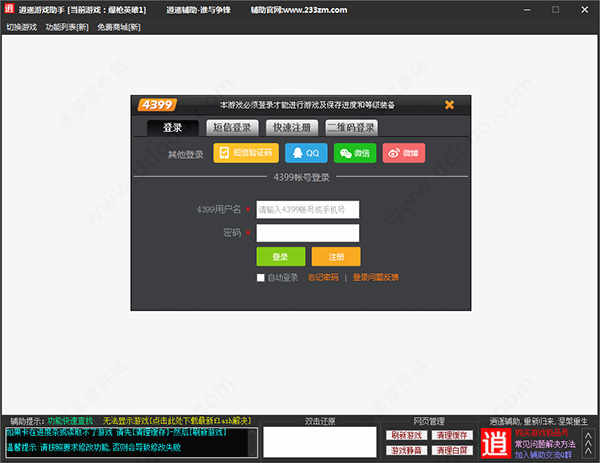
Task: Switch to the 二维码登录 tab
Action: [x=351, y=127]
